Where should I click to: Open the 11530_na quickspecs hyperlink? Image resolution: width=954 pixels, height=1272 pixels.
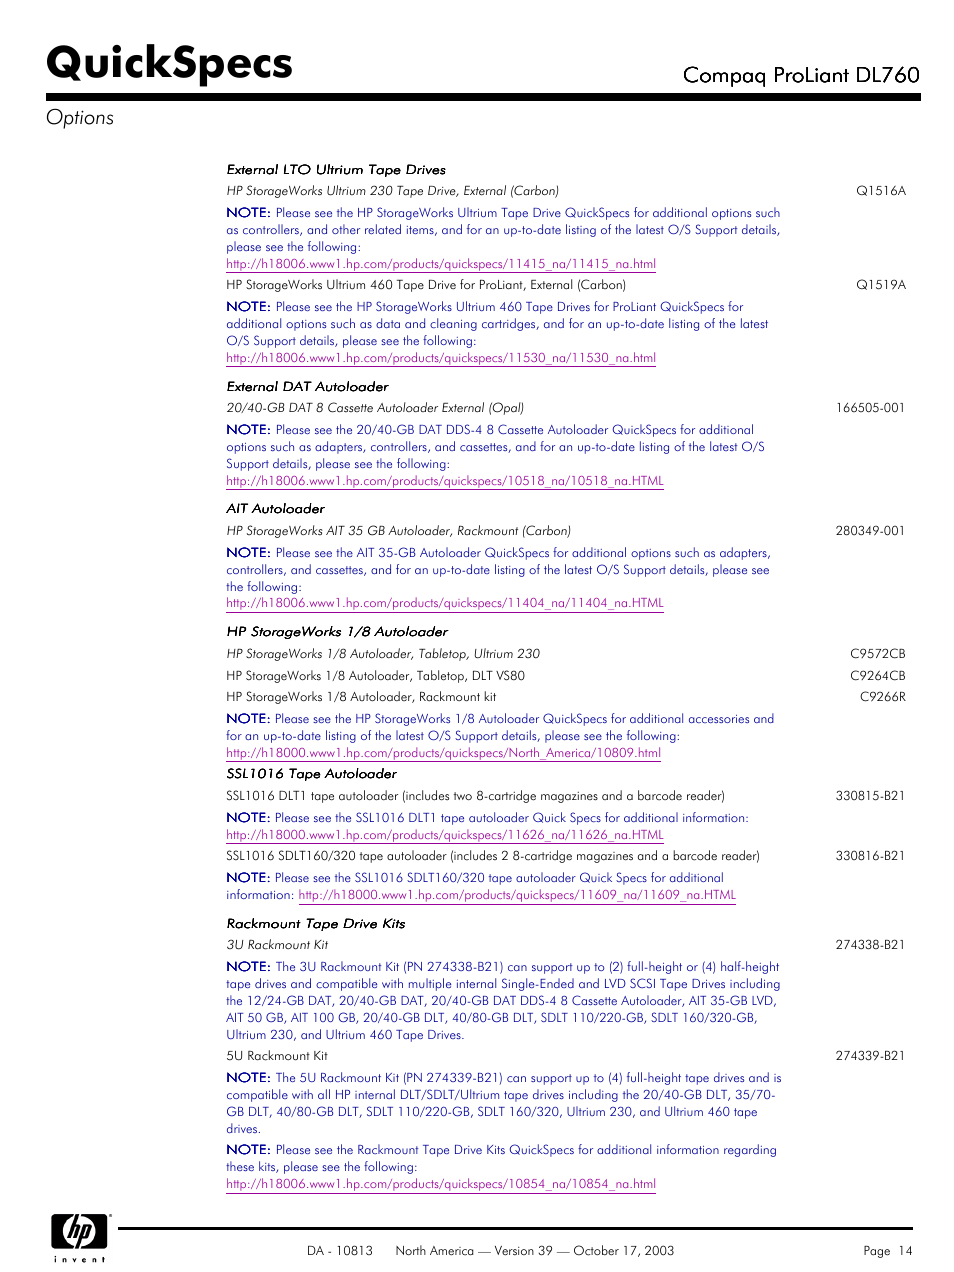coord(441,358)
